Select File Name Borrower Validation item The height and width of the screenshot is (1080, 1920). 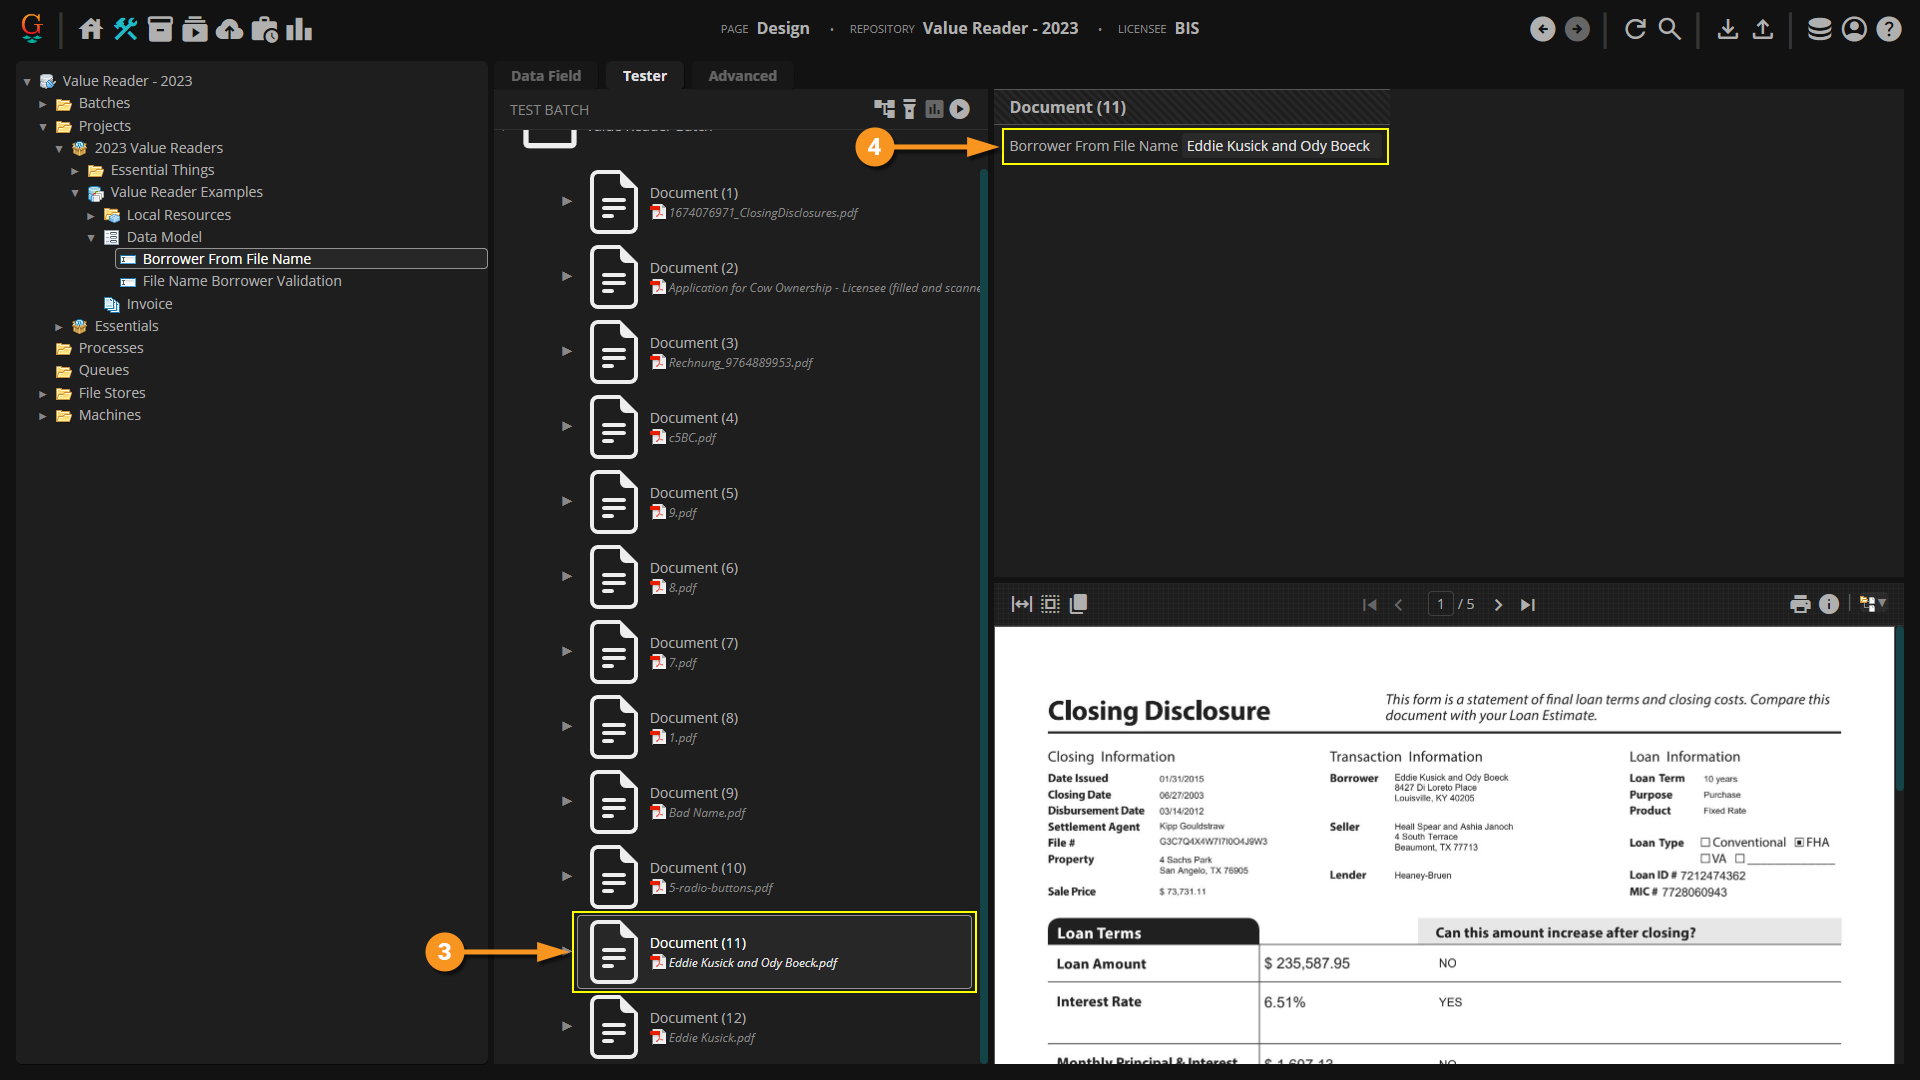[241, 281]
